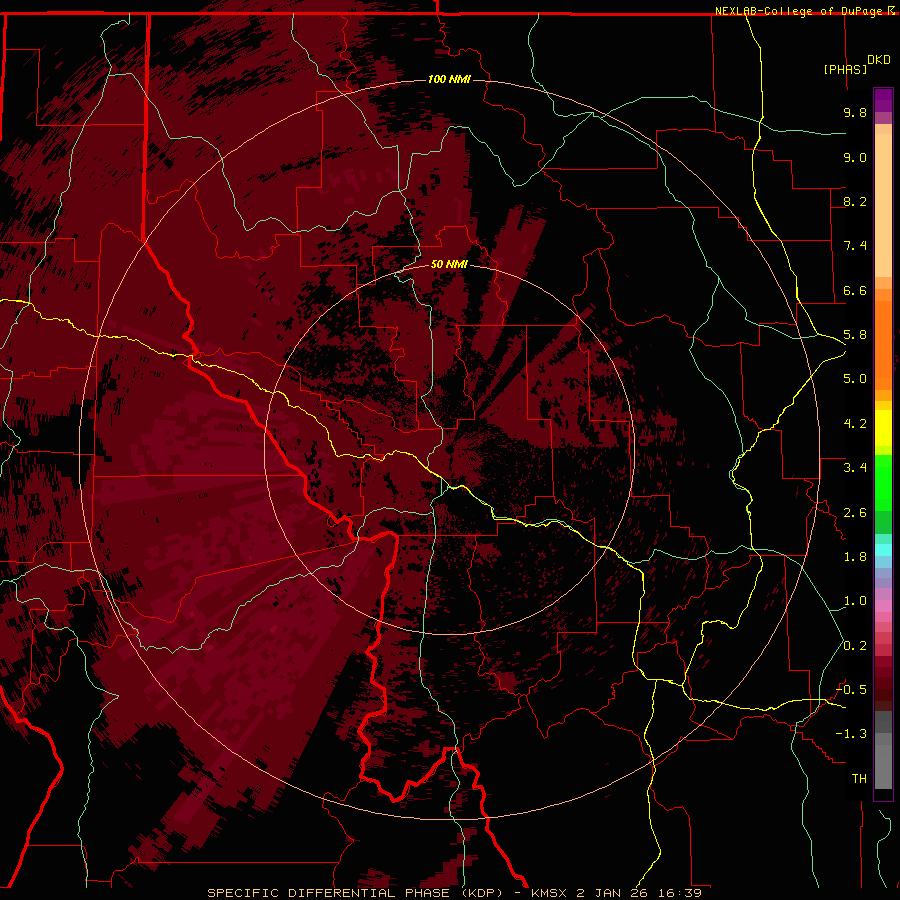Click the 50 NMI range ring label
Screen dimensions: 900x900
click(449, 264)
